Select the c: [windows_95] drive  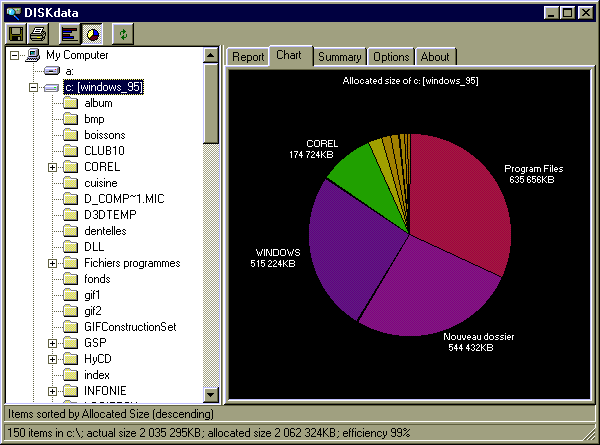pyautogui.click(x=102, y=88)
